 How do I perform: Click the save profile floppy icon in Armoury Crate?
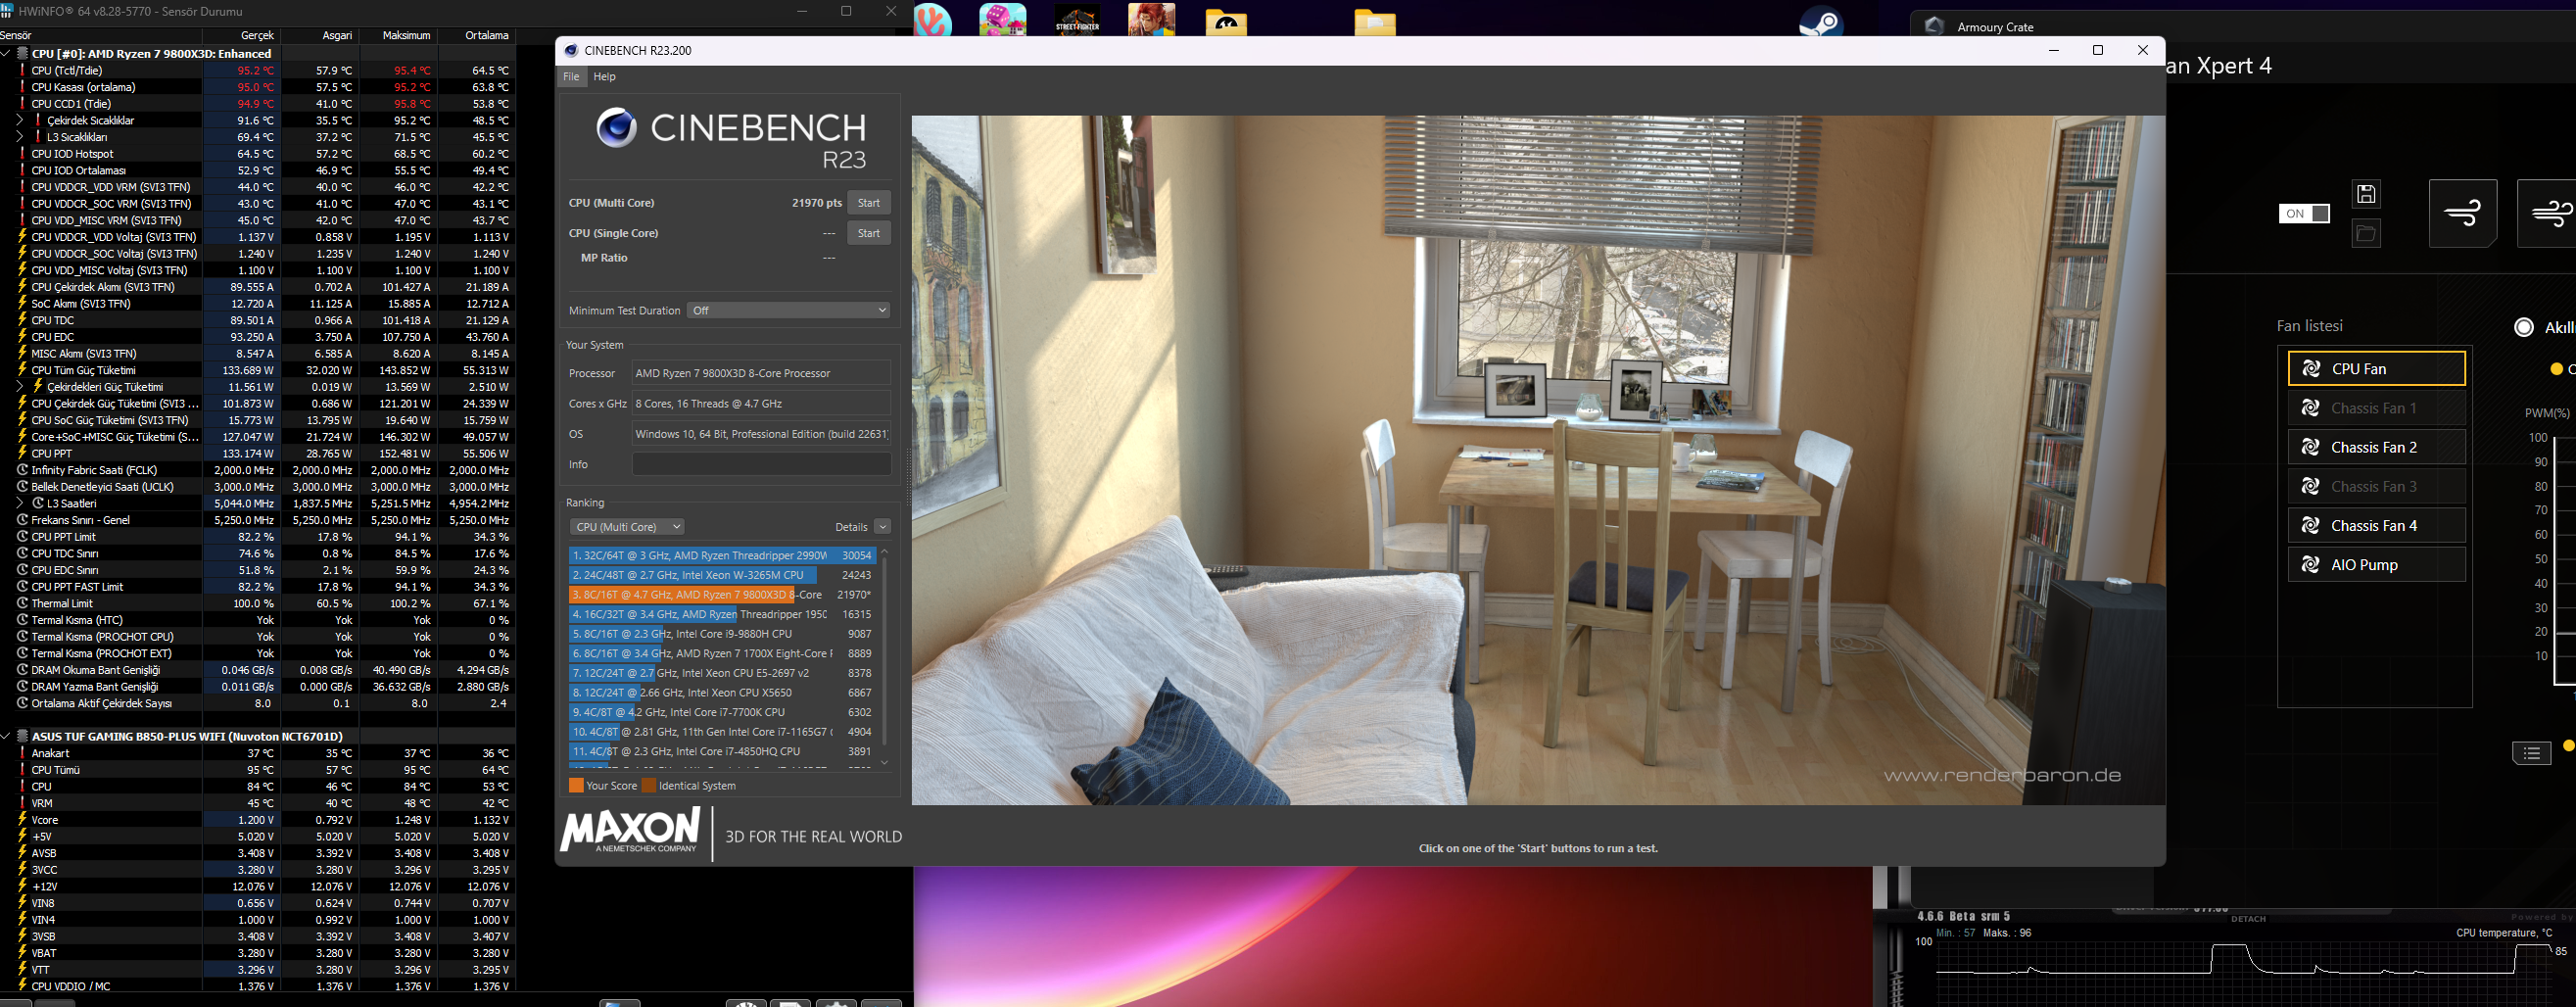[2366, 194]
